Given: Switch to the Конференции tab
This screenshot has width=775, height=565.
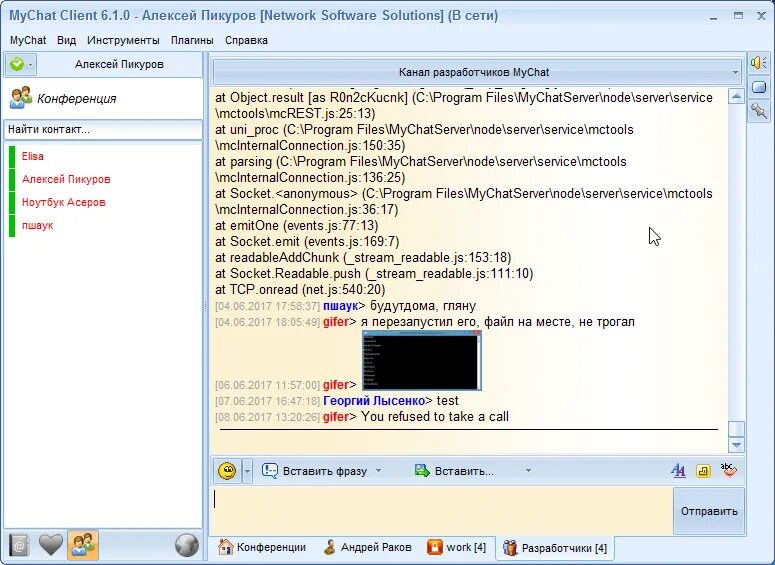Looking at the screenshot, I should pos(262,547).
